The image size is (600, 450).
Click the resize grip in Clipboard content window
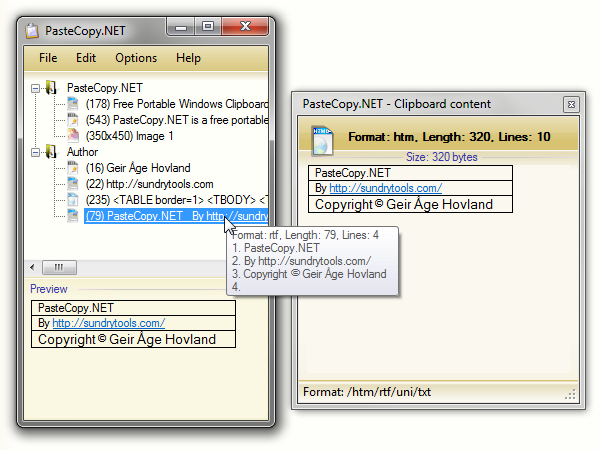(x=571, y=395)
